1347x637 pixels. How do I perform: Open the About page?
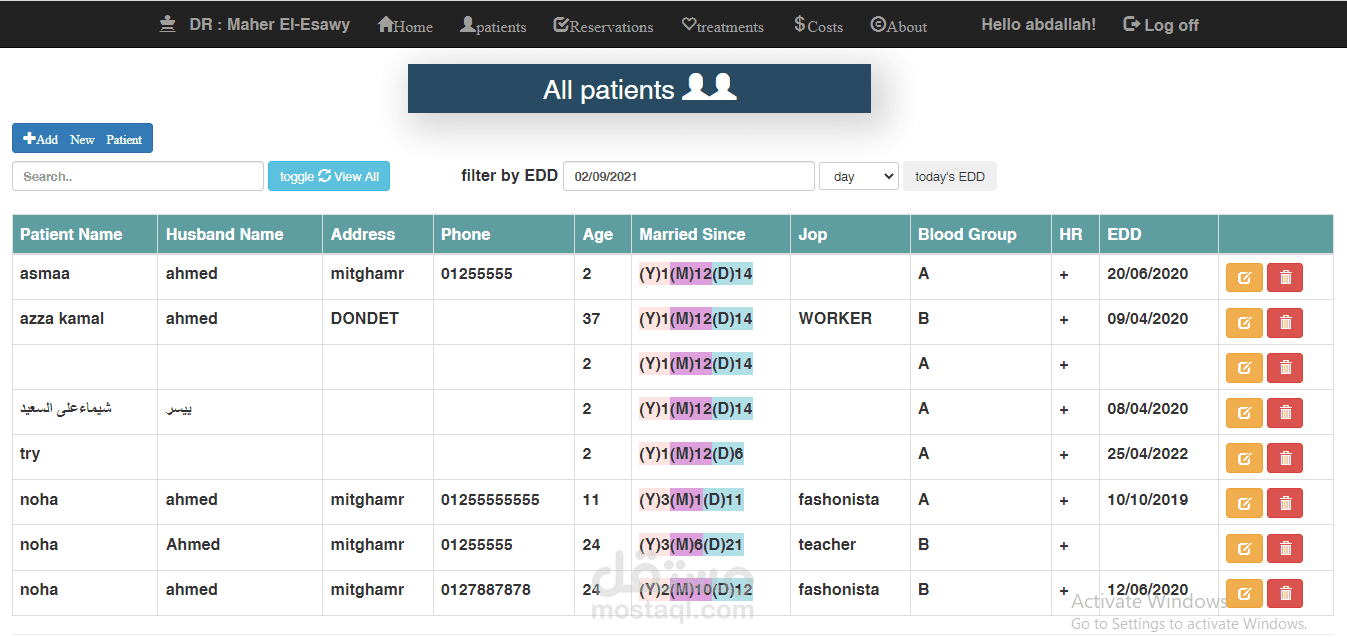coord(898,26)
